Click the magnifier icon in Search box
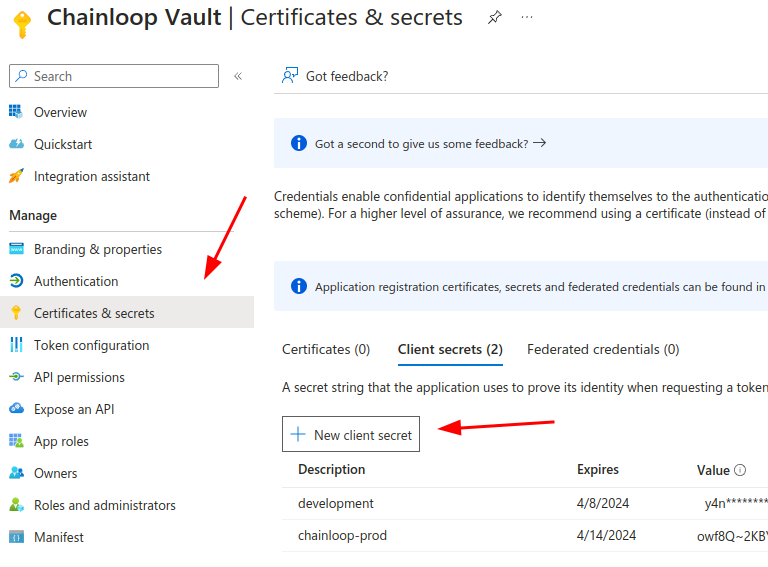 [21, 76]
